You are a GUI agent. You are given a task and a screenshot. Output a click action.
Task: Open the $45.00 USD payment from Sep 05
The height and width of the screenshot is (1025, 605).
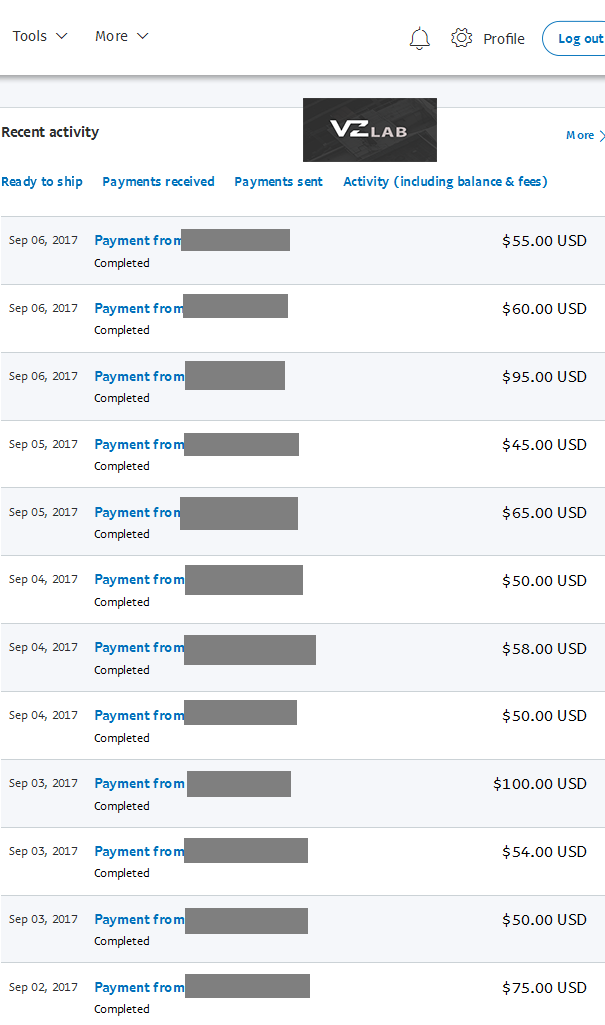point(302,454)
